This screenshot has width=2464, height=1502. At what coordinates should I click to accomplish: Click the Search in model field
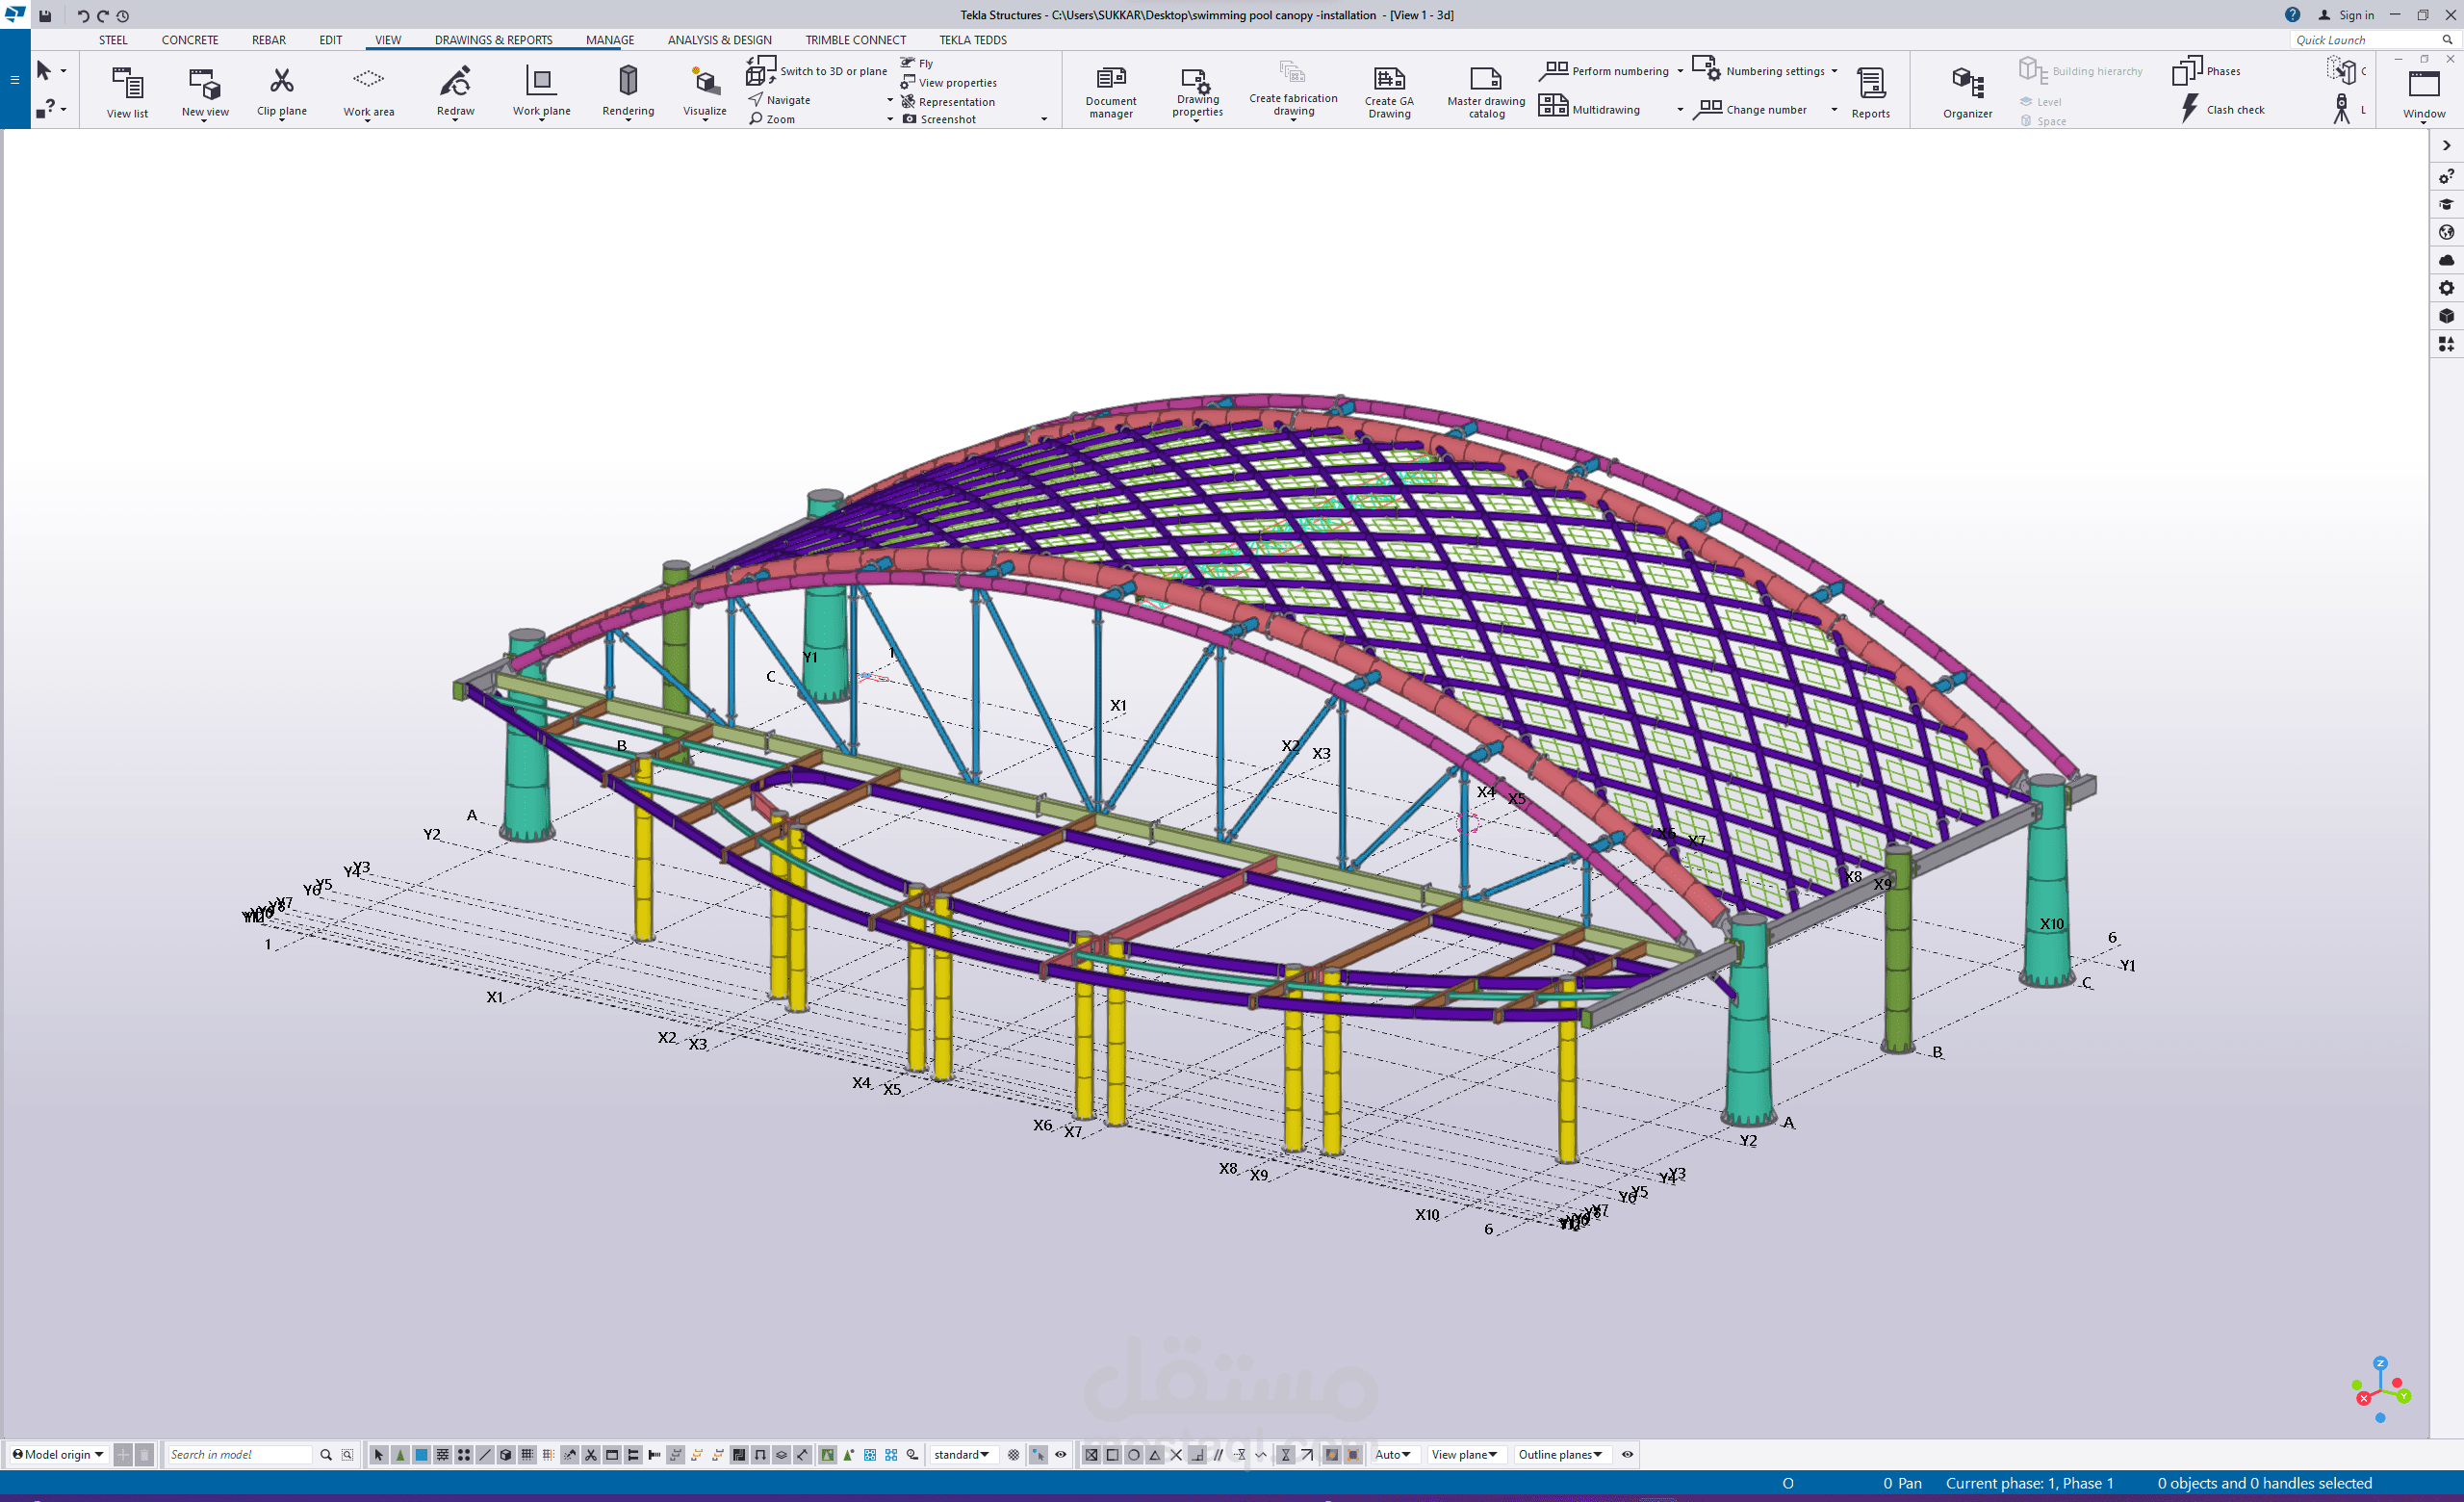pyautogui.click(x=238, y=1455)
